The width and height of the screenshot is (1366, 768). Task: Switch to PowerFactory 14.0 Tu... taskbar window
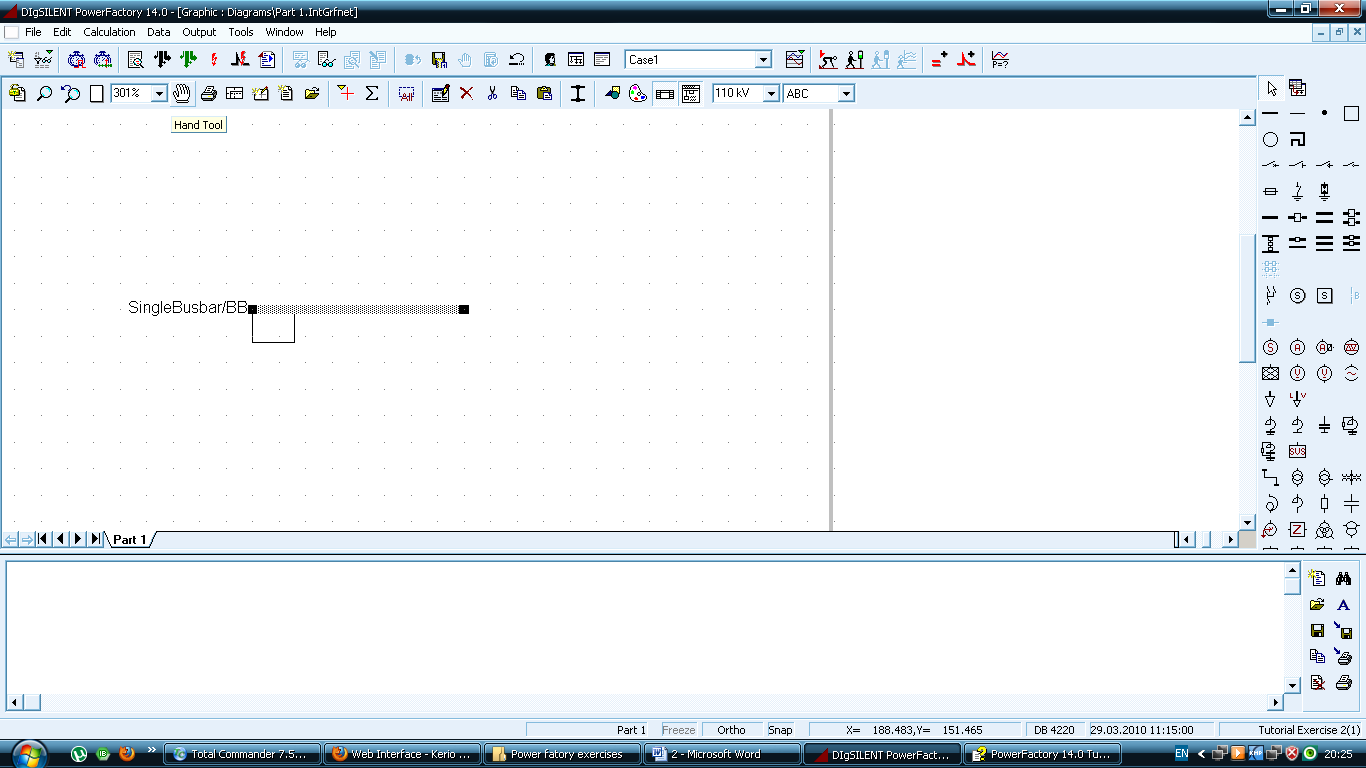pyautogui.click(x=1043, y=754)
